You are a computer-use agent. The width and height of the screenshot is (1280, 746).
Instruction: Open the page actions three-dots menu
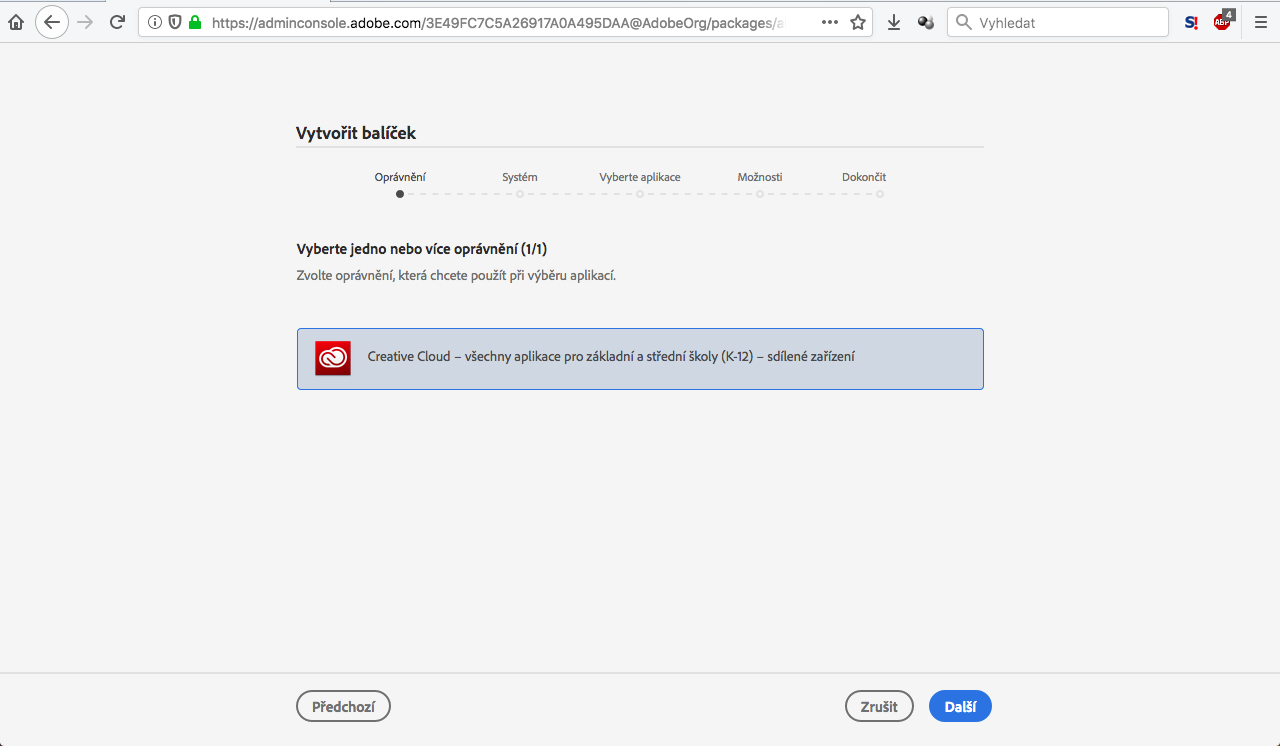pyautogui.click(x=830, y=22)
